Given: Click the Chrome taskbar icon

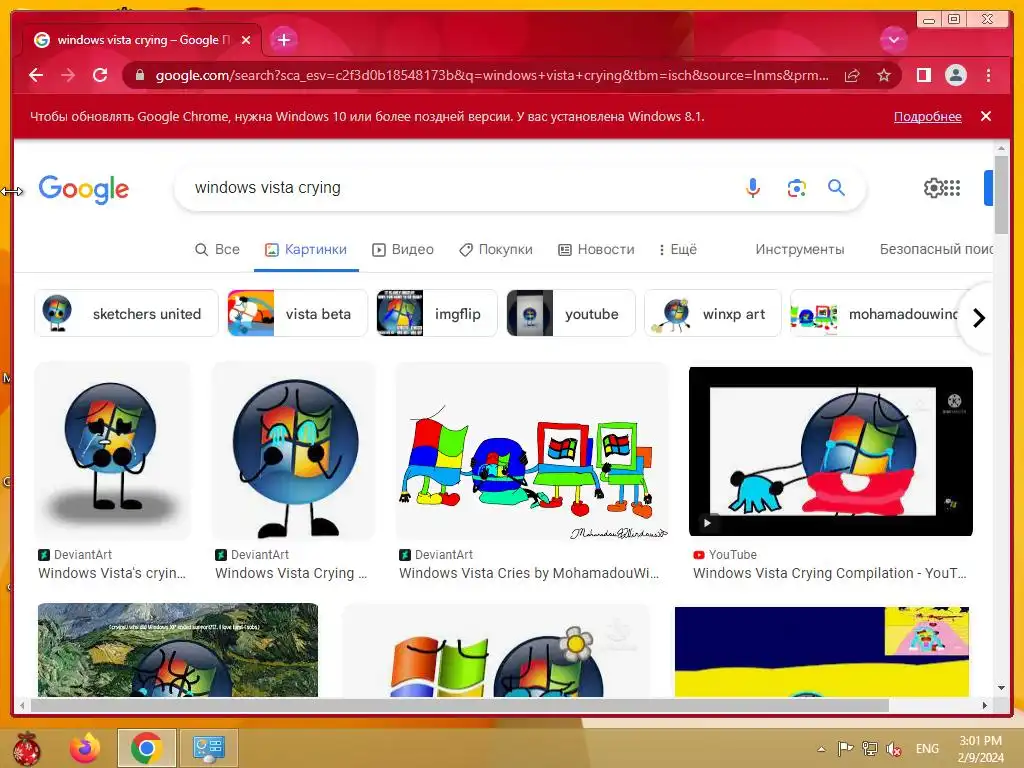Looking at the screenshot, I should point(146,748).
